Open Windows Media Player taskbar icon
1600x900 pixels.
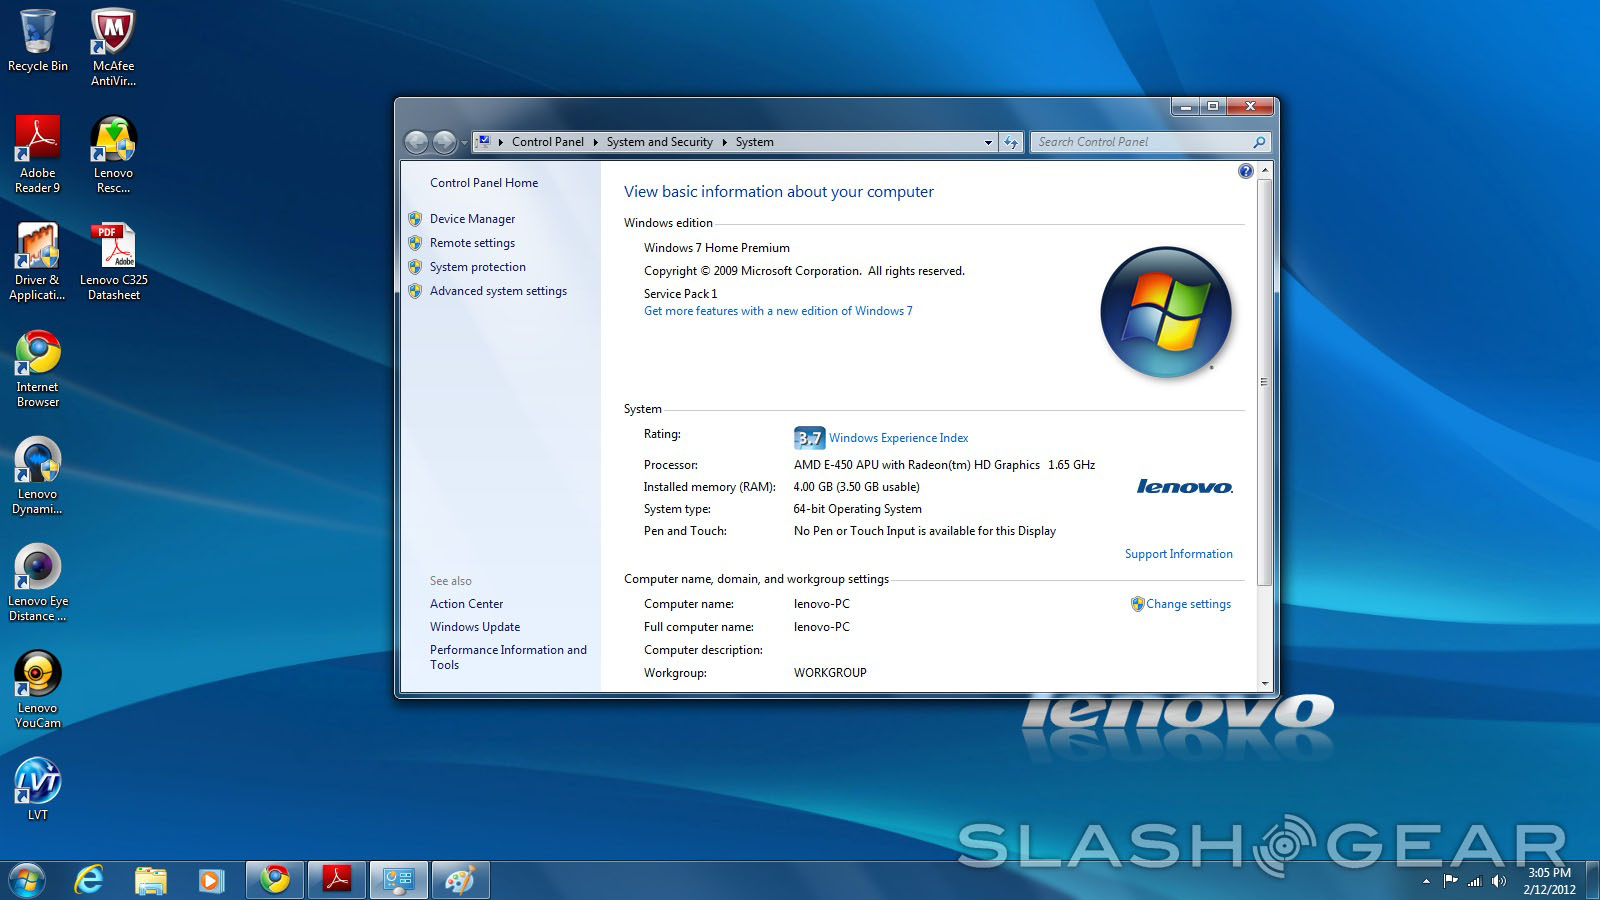tap(210, 880)
